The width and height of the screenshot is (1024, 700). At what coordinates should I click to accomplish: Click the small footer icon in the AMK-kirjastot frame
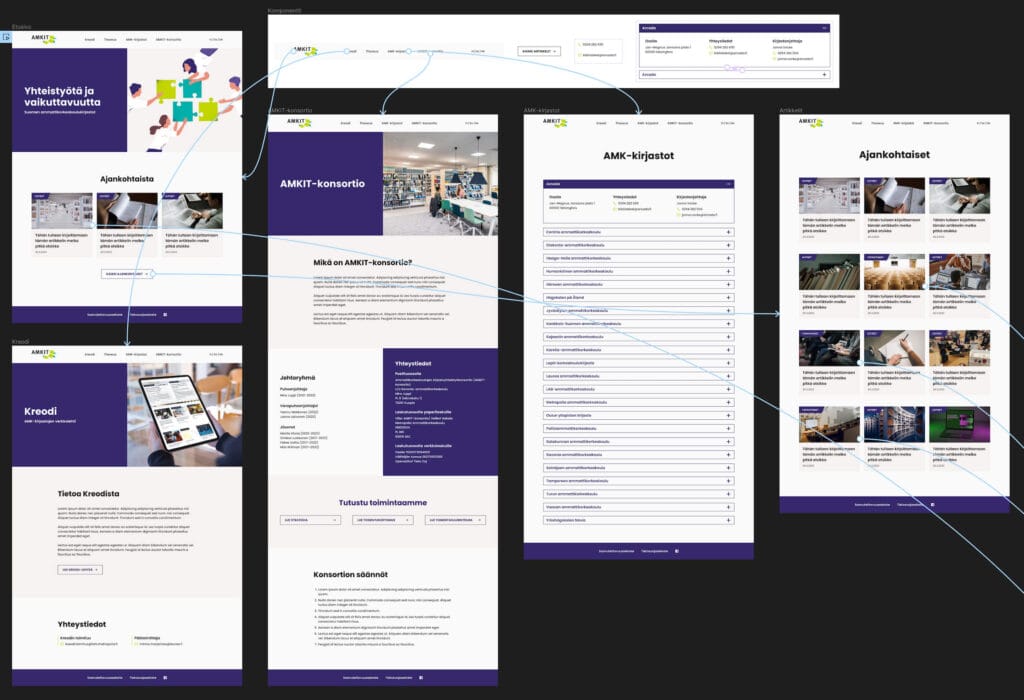tap(677, 551)
